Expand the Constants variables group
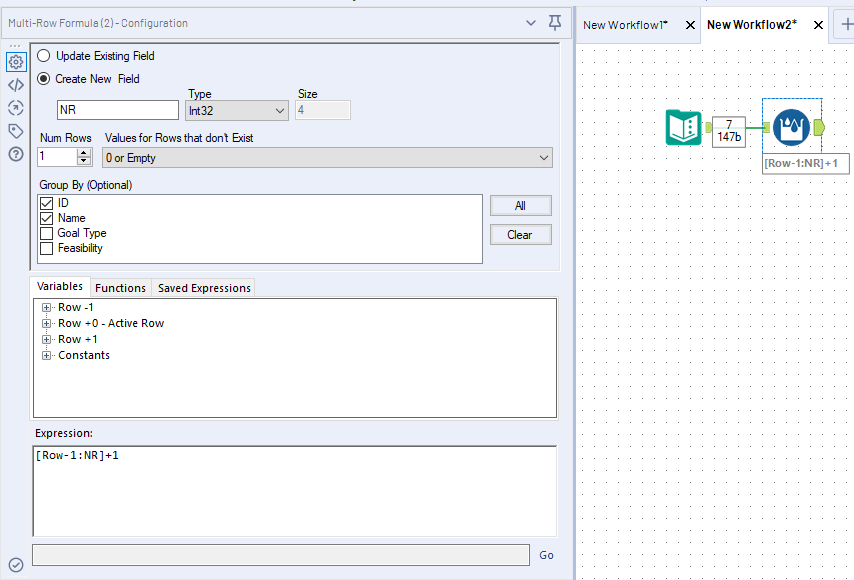This screenshot has height=580, width=854. [x=46, y=355]
